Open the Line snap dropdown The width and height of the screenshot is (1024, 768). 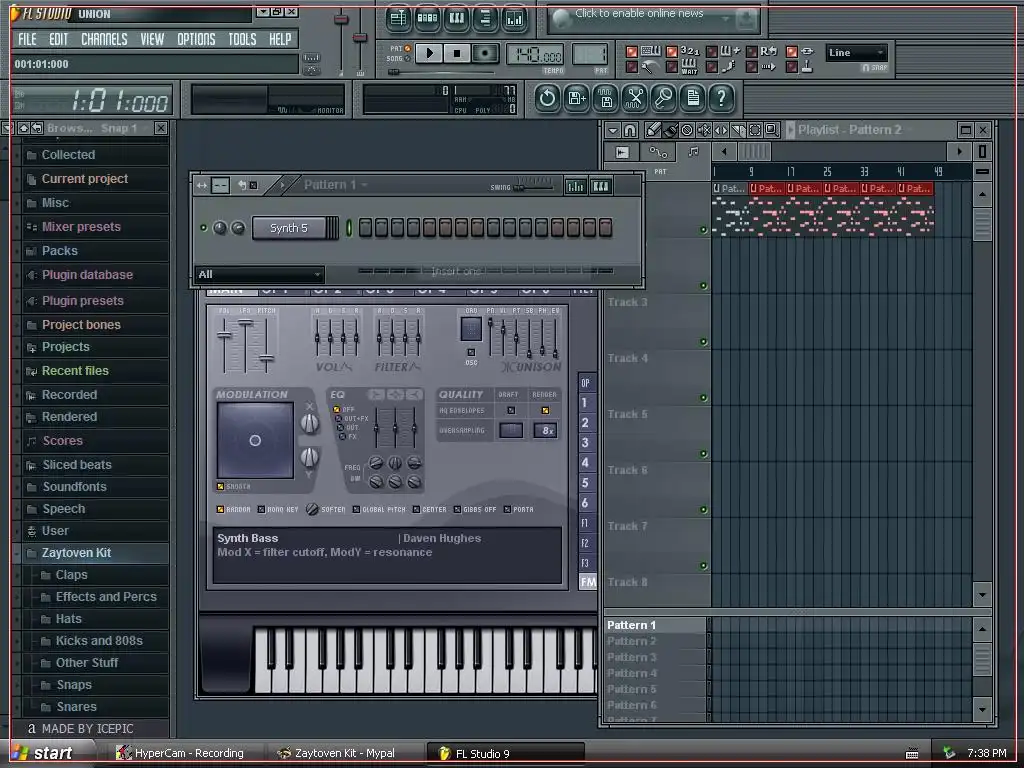tap(856, 53)
